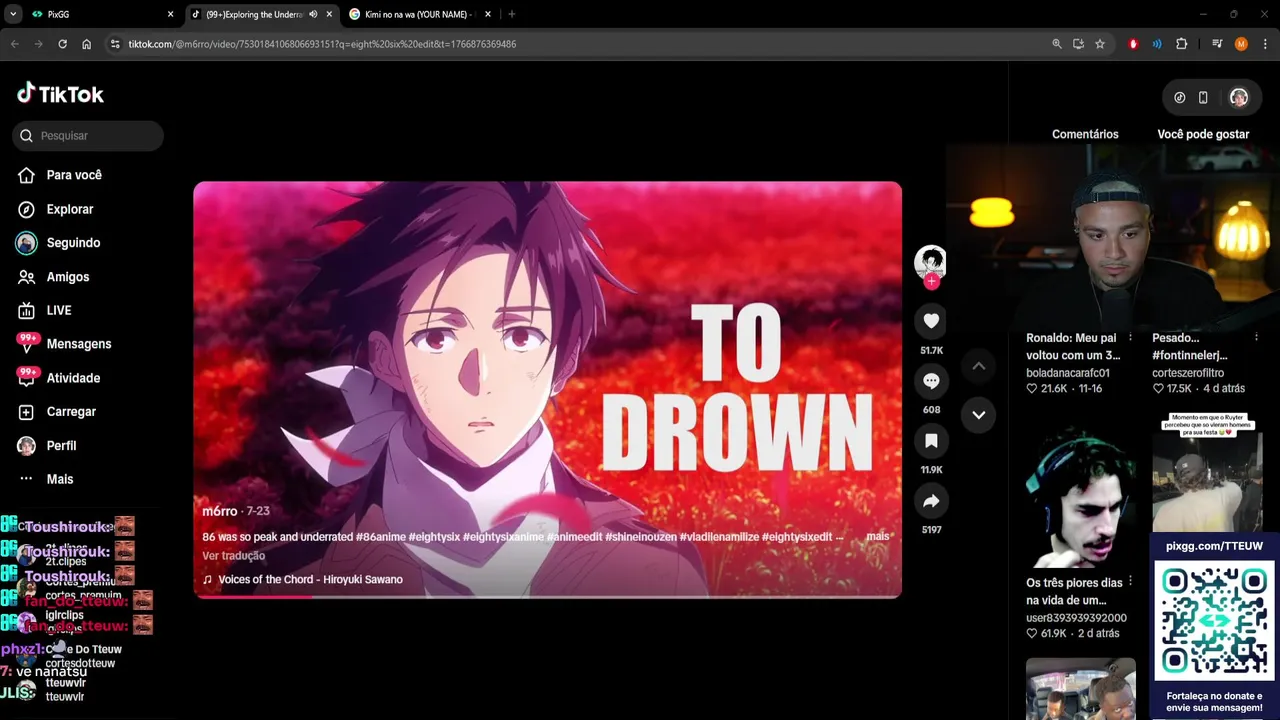Open user8393939392000 profile
The height and width of the screenshot is (720, 1280).
point(1076,618)
